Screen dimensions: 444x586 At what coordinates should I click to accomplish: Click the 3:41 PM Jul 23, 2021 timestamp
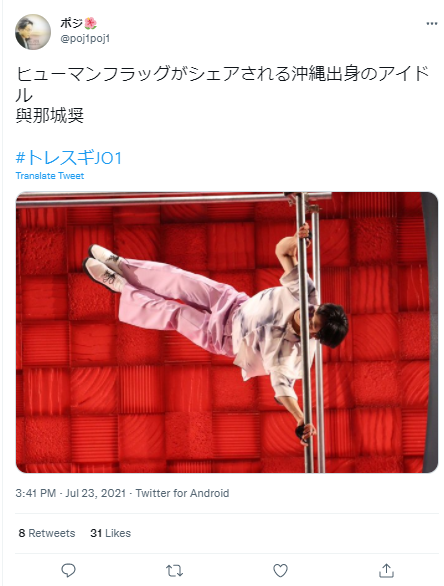pyautogui.click(x=71, y=493)
